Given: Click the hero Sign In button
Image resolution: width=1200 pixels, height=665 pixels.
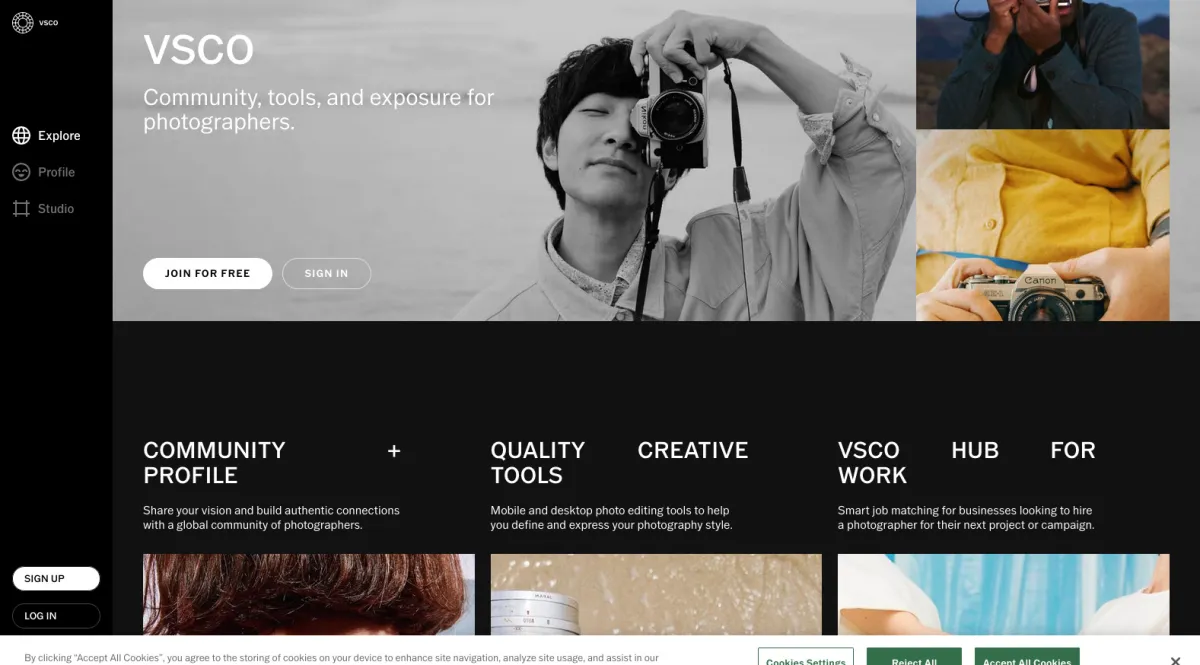Looking at the screenshot, I should tap(326, 273).
